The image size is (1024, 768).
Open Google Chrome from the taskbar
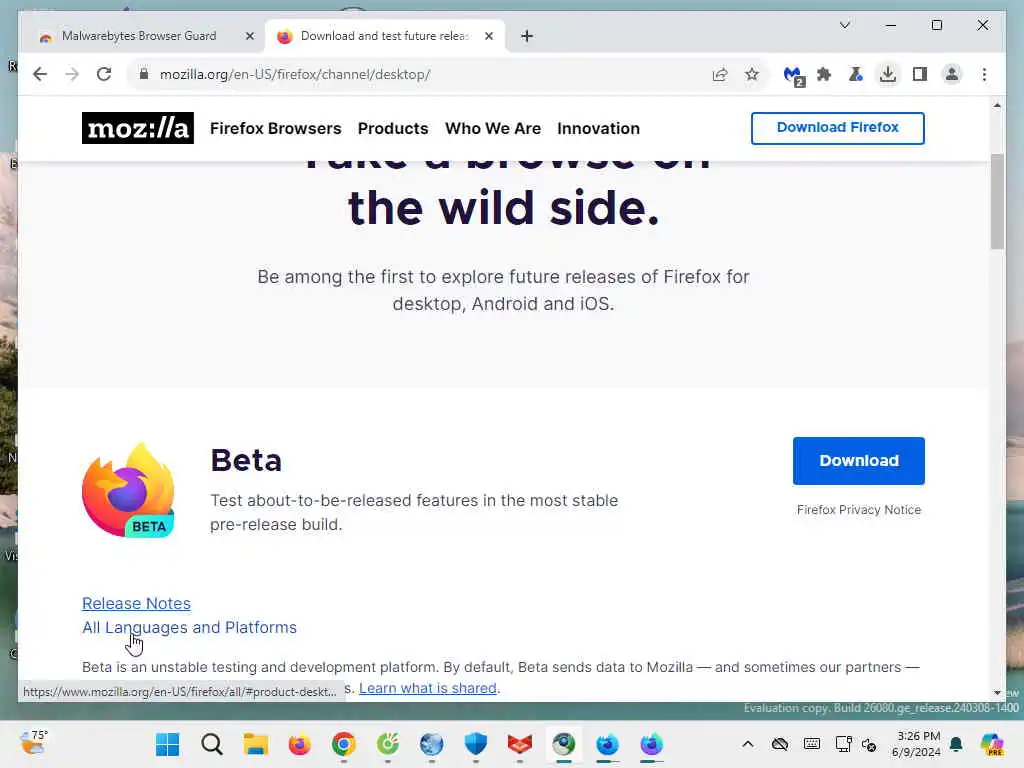[344, 744]
